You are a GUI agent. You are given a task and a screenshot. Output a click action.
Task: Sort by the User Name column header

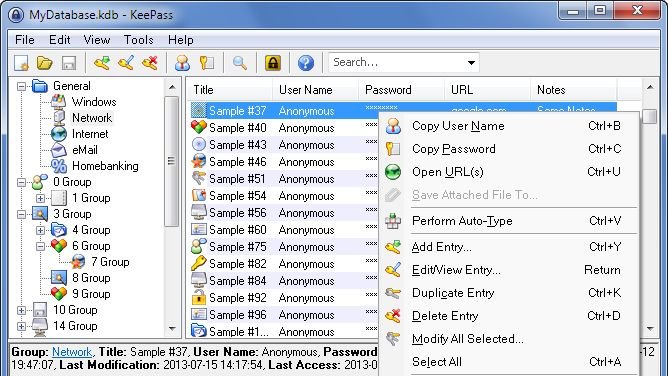coord(315,90)
